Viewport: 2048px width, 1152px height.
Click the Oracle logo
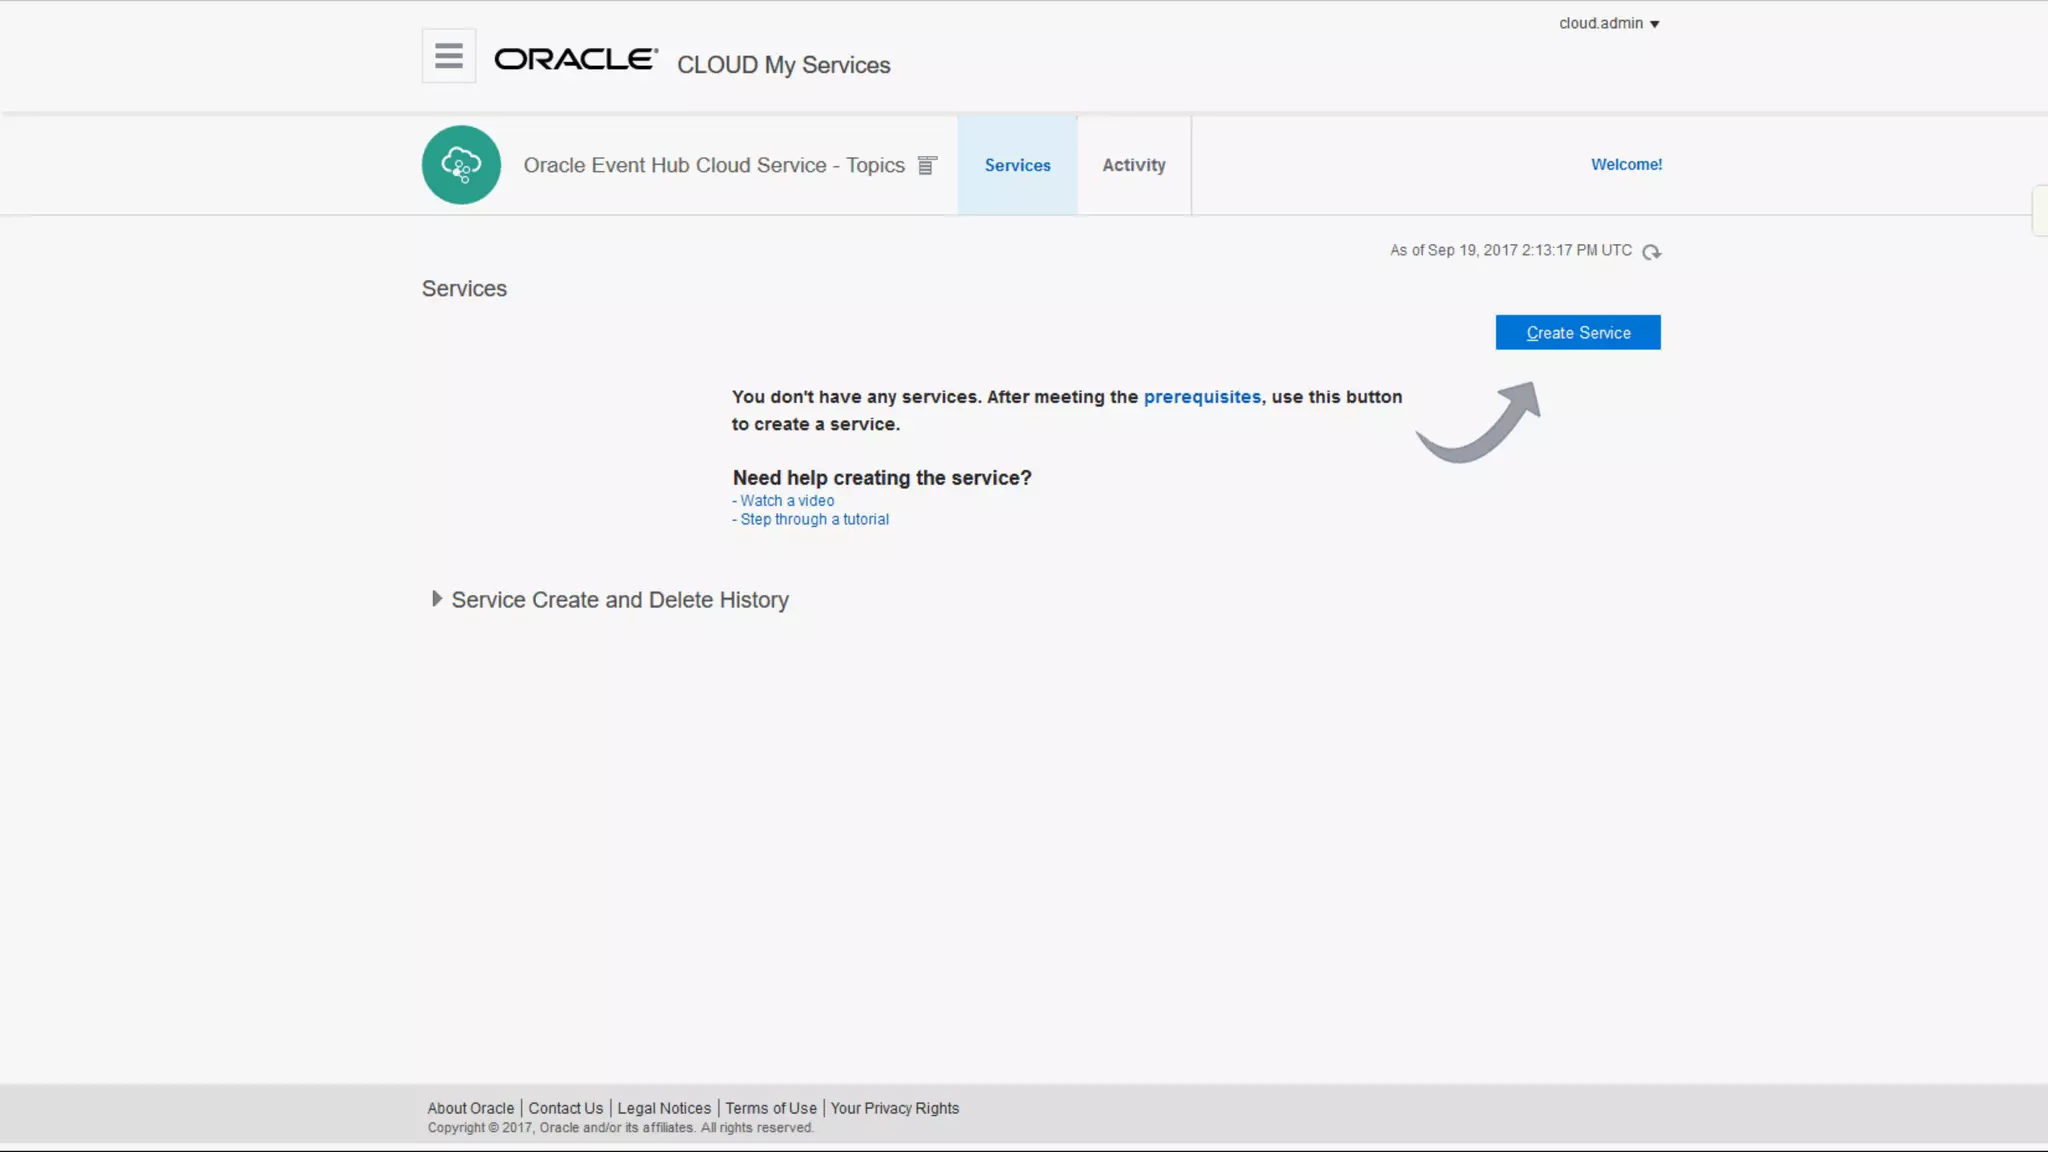[x=576, y=59]
